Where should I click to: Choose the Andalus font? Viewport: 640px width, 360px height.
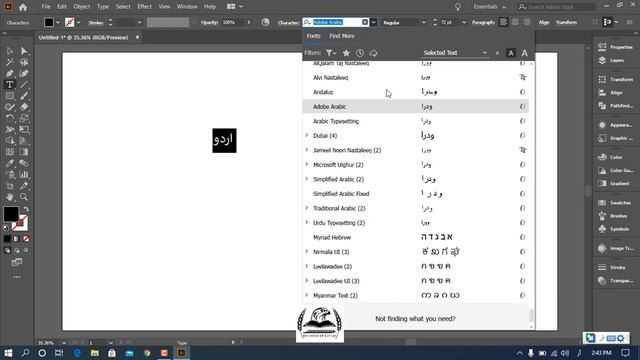[416, 92]
